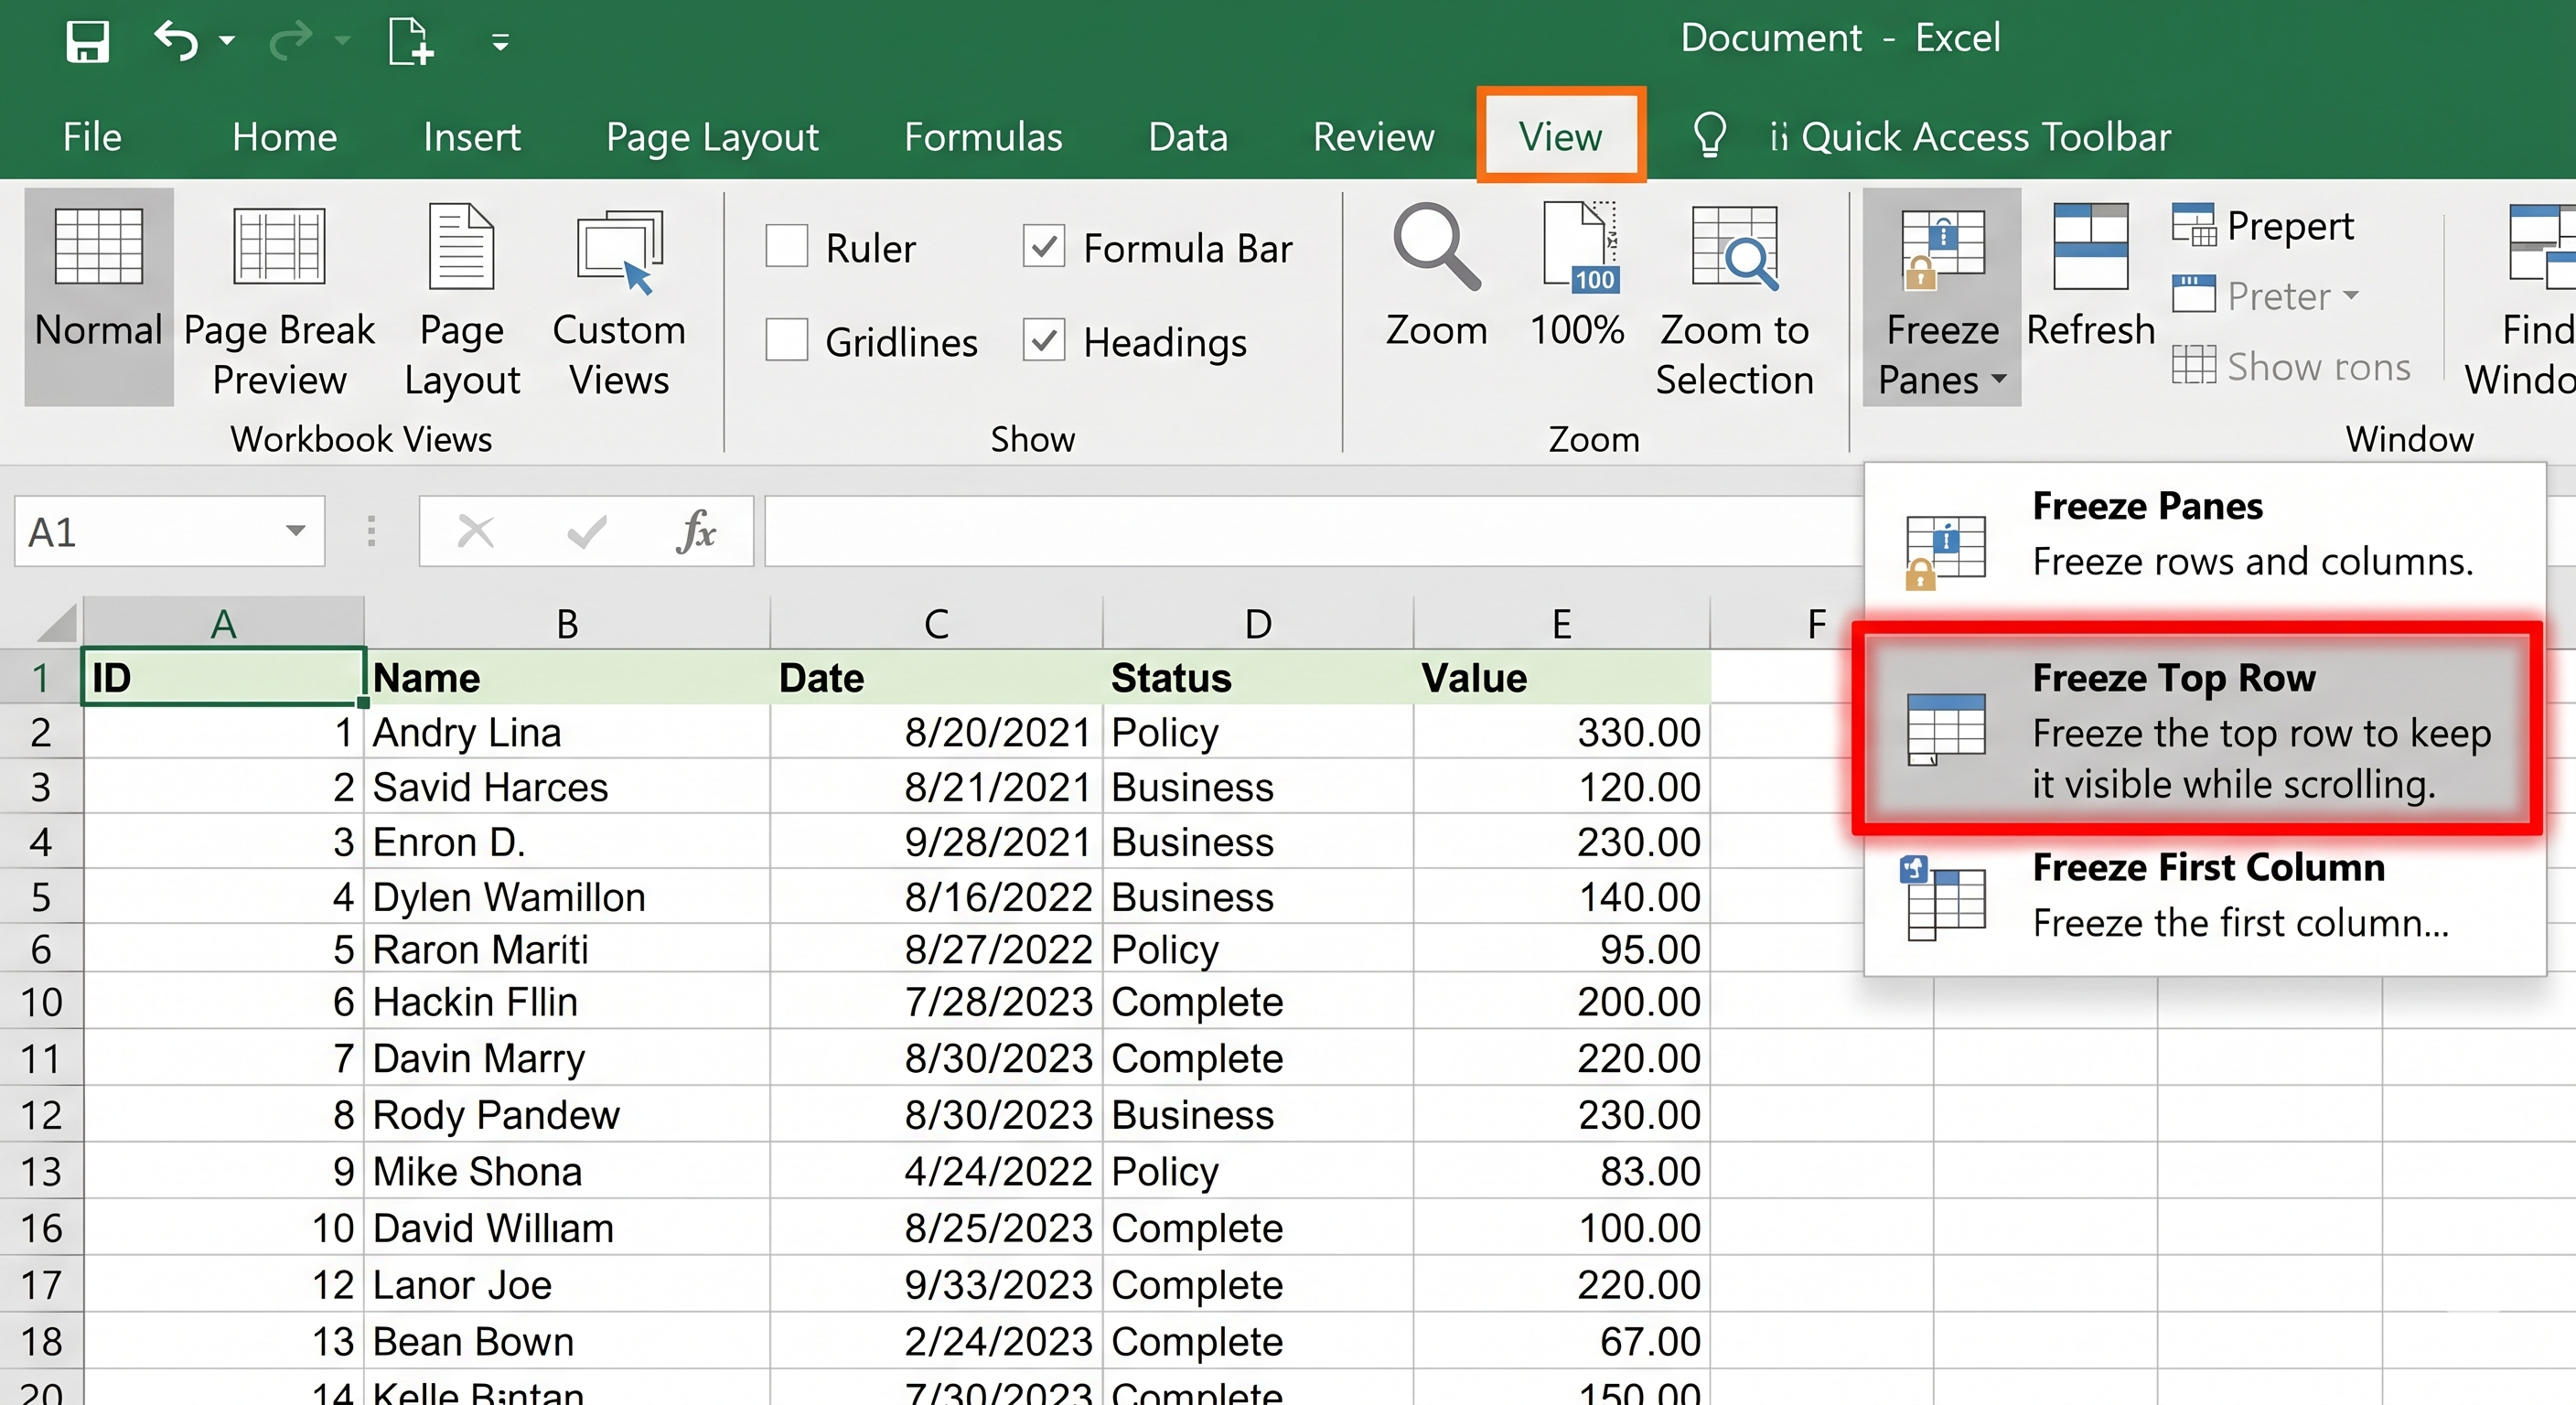Click the Enter checkmark formula icon
The width and height of the screenshot is (2576, 1405).
[x=587, y=531]
